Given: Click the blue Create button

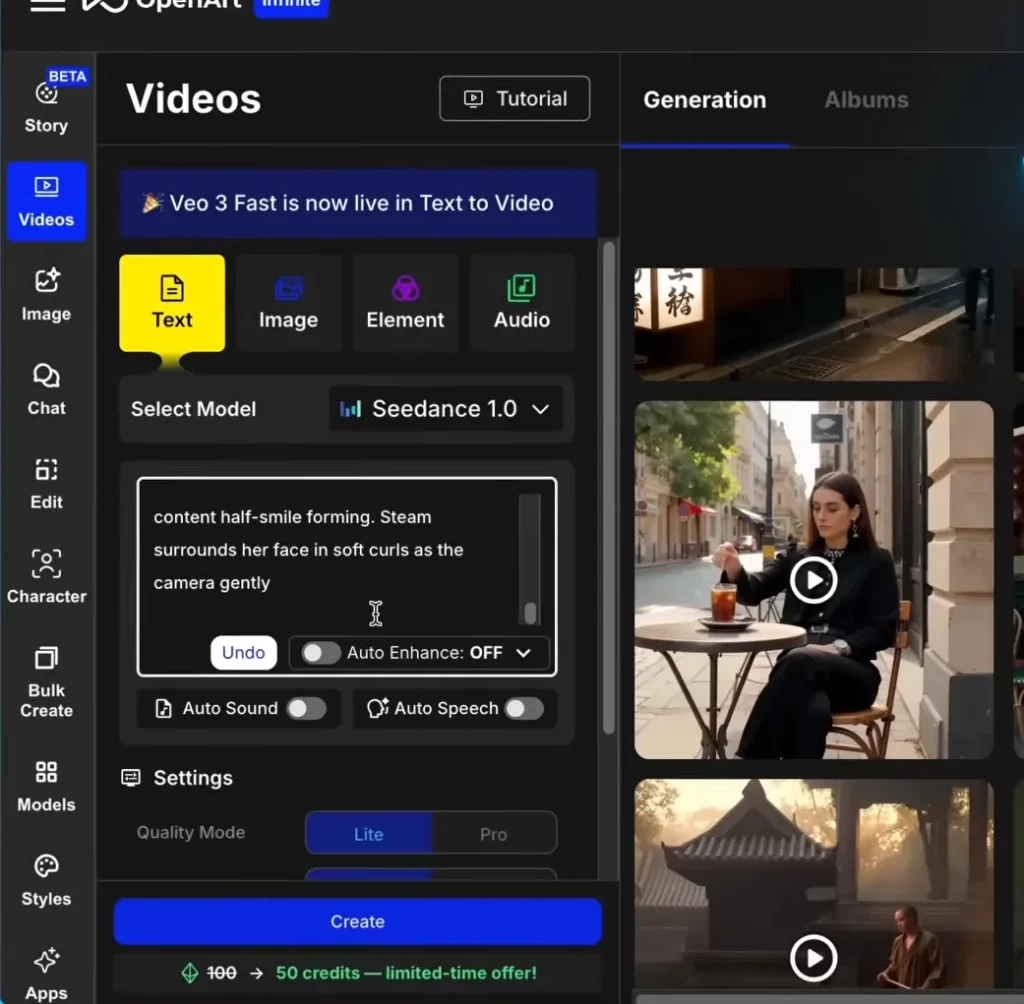Looking at the screenshot, I should tap(357, 922).
